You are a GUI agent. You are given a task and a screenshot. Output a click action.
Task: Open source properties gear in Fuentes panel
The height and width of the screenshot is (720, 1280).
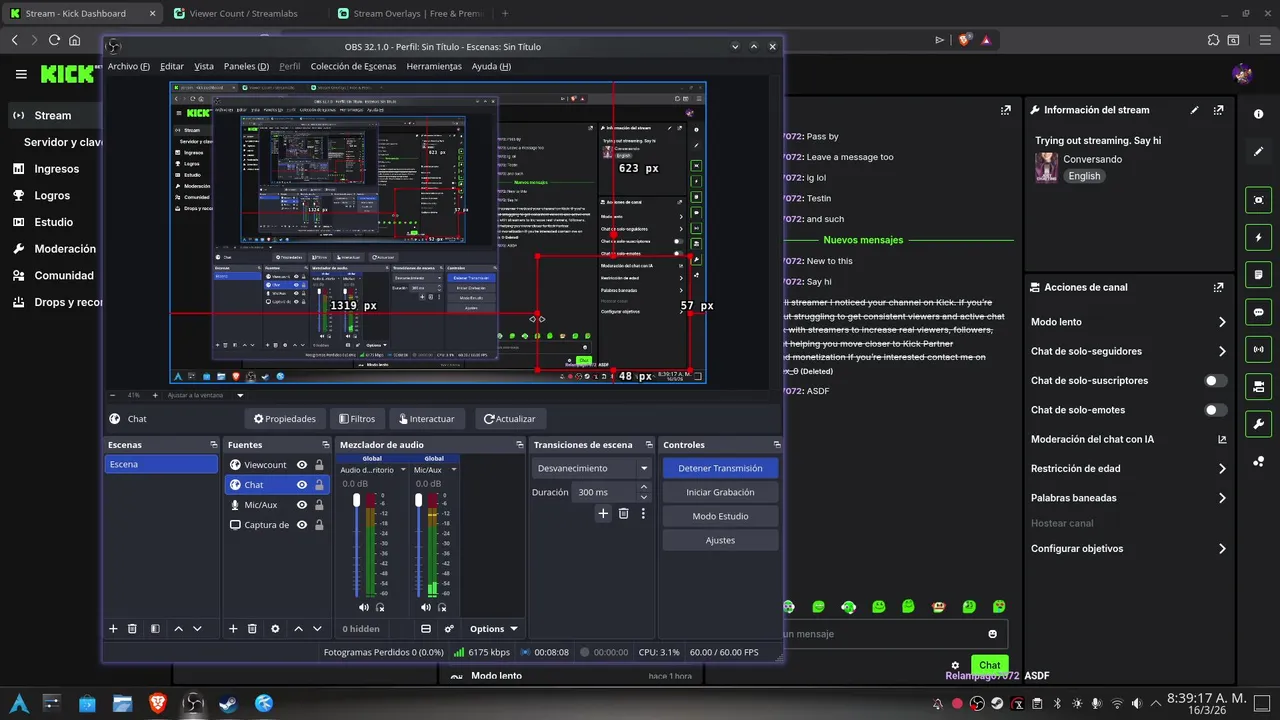click(x=275, y=629)
